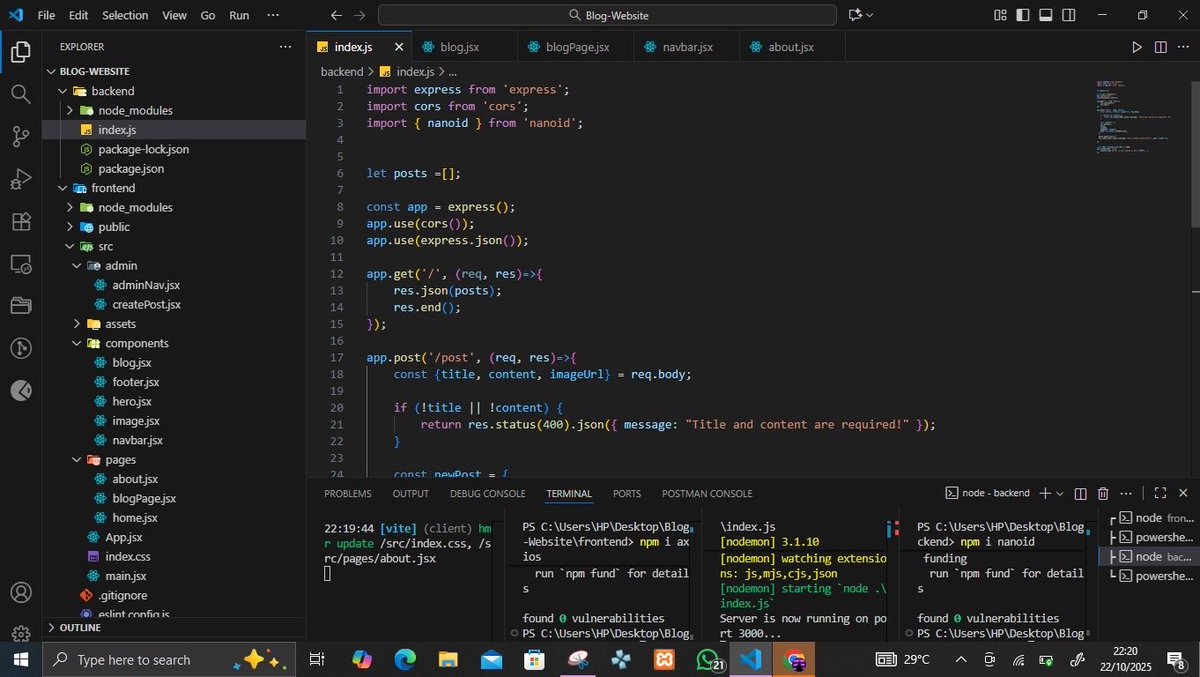Screen dimensions: 1200x677
Task: Click the editor vertical scrollbar
Action: [1194, 155]
